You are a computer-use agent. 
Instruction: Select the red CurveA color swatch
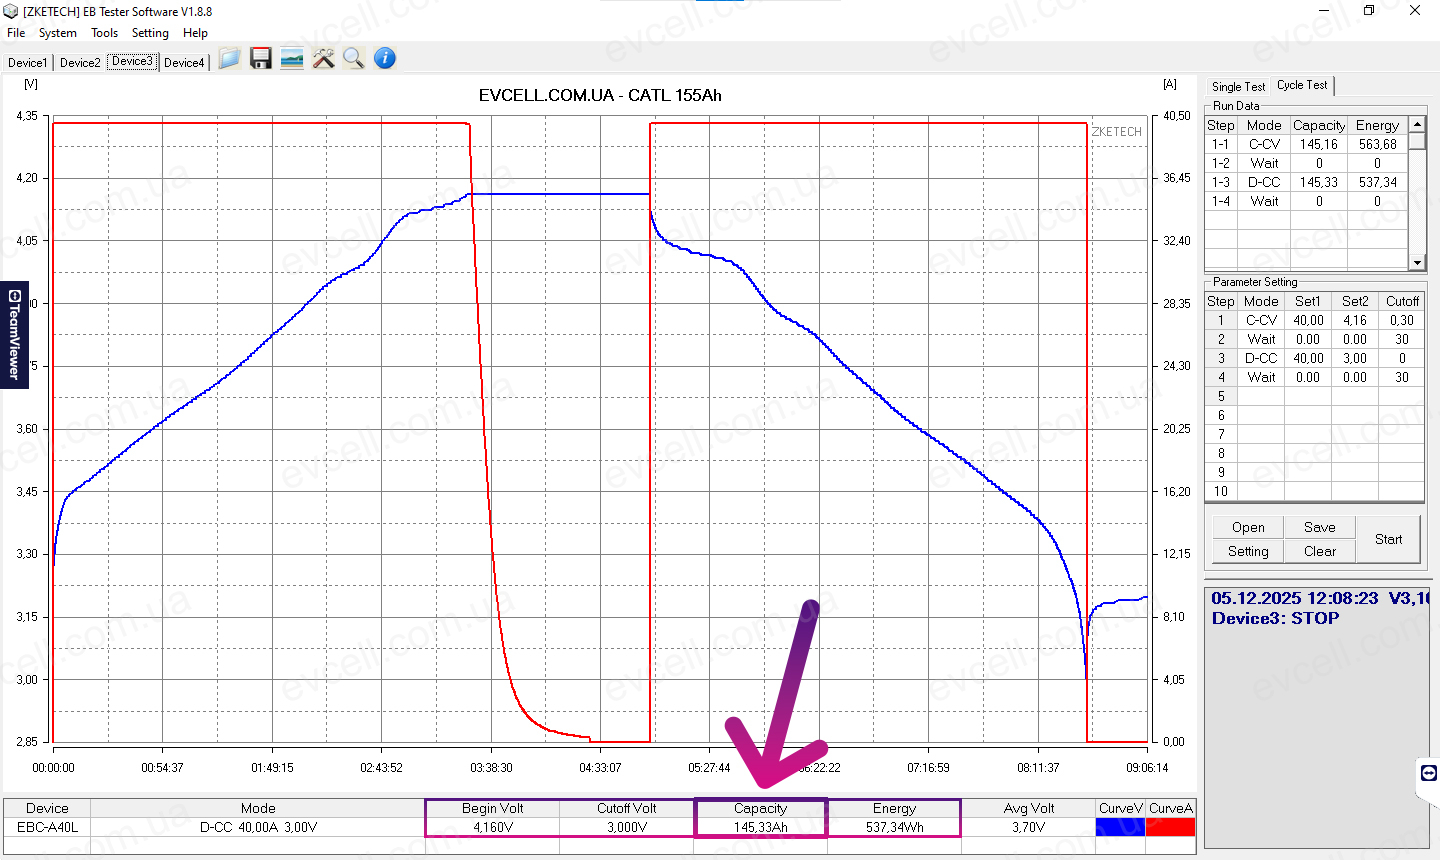pyautogui.click(x=1170, y=826)
